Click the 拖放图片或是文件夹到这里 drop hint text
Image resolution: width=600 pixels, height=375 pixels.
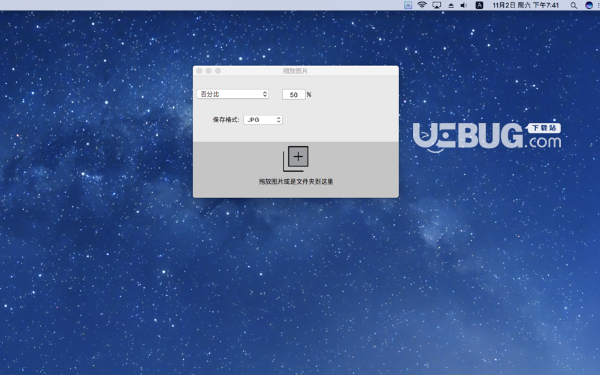tap(296, 181)
